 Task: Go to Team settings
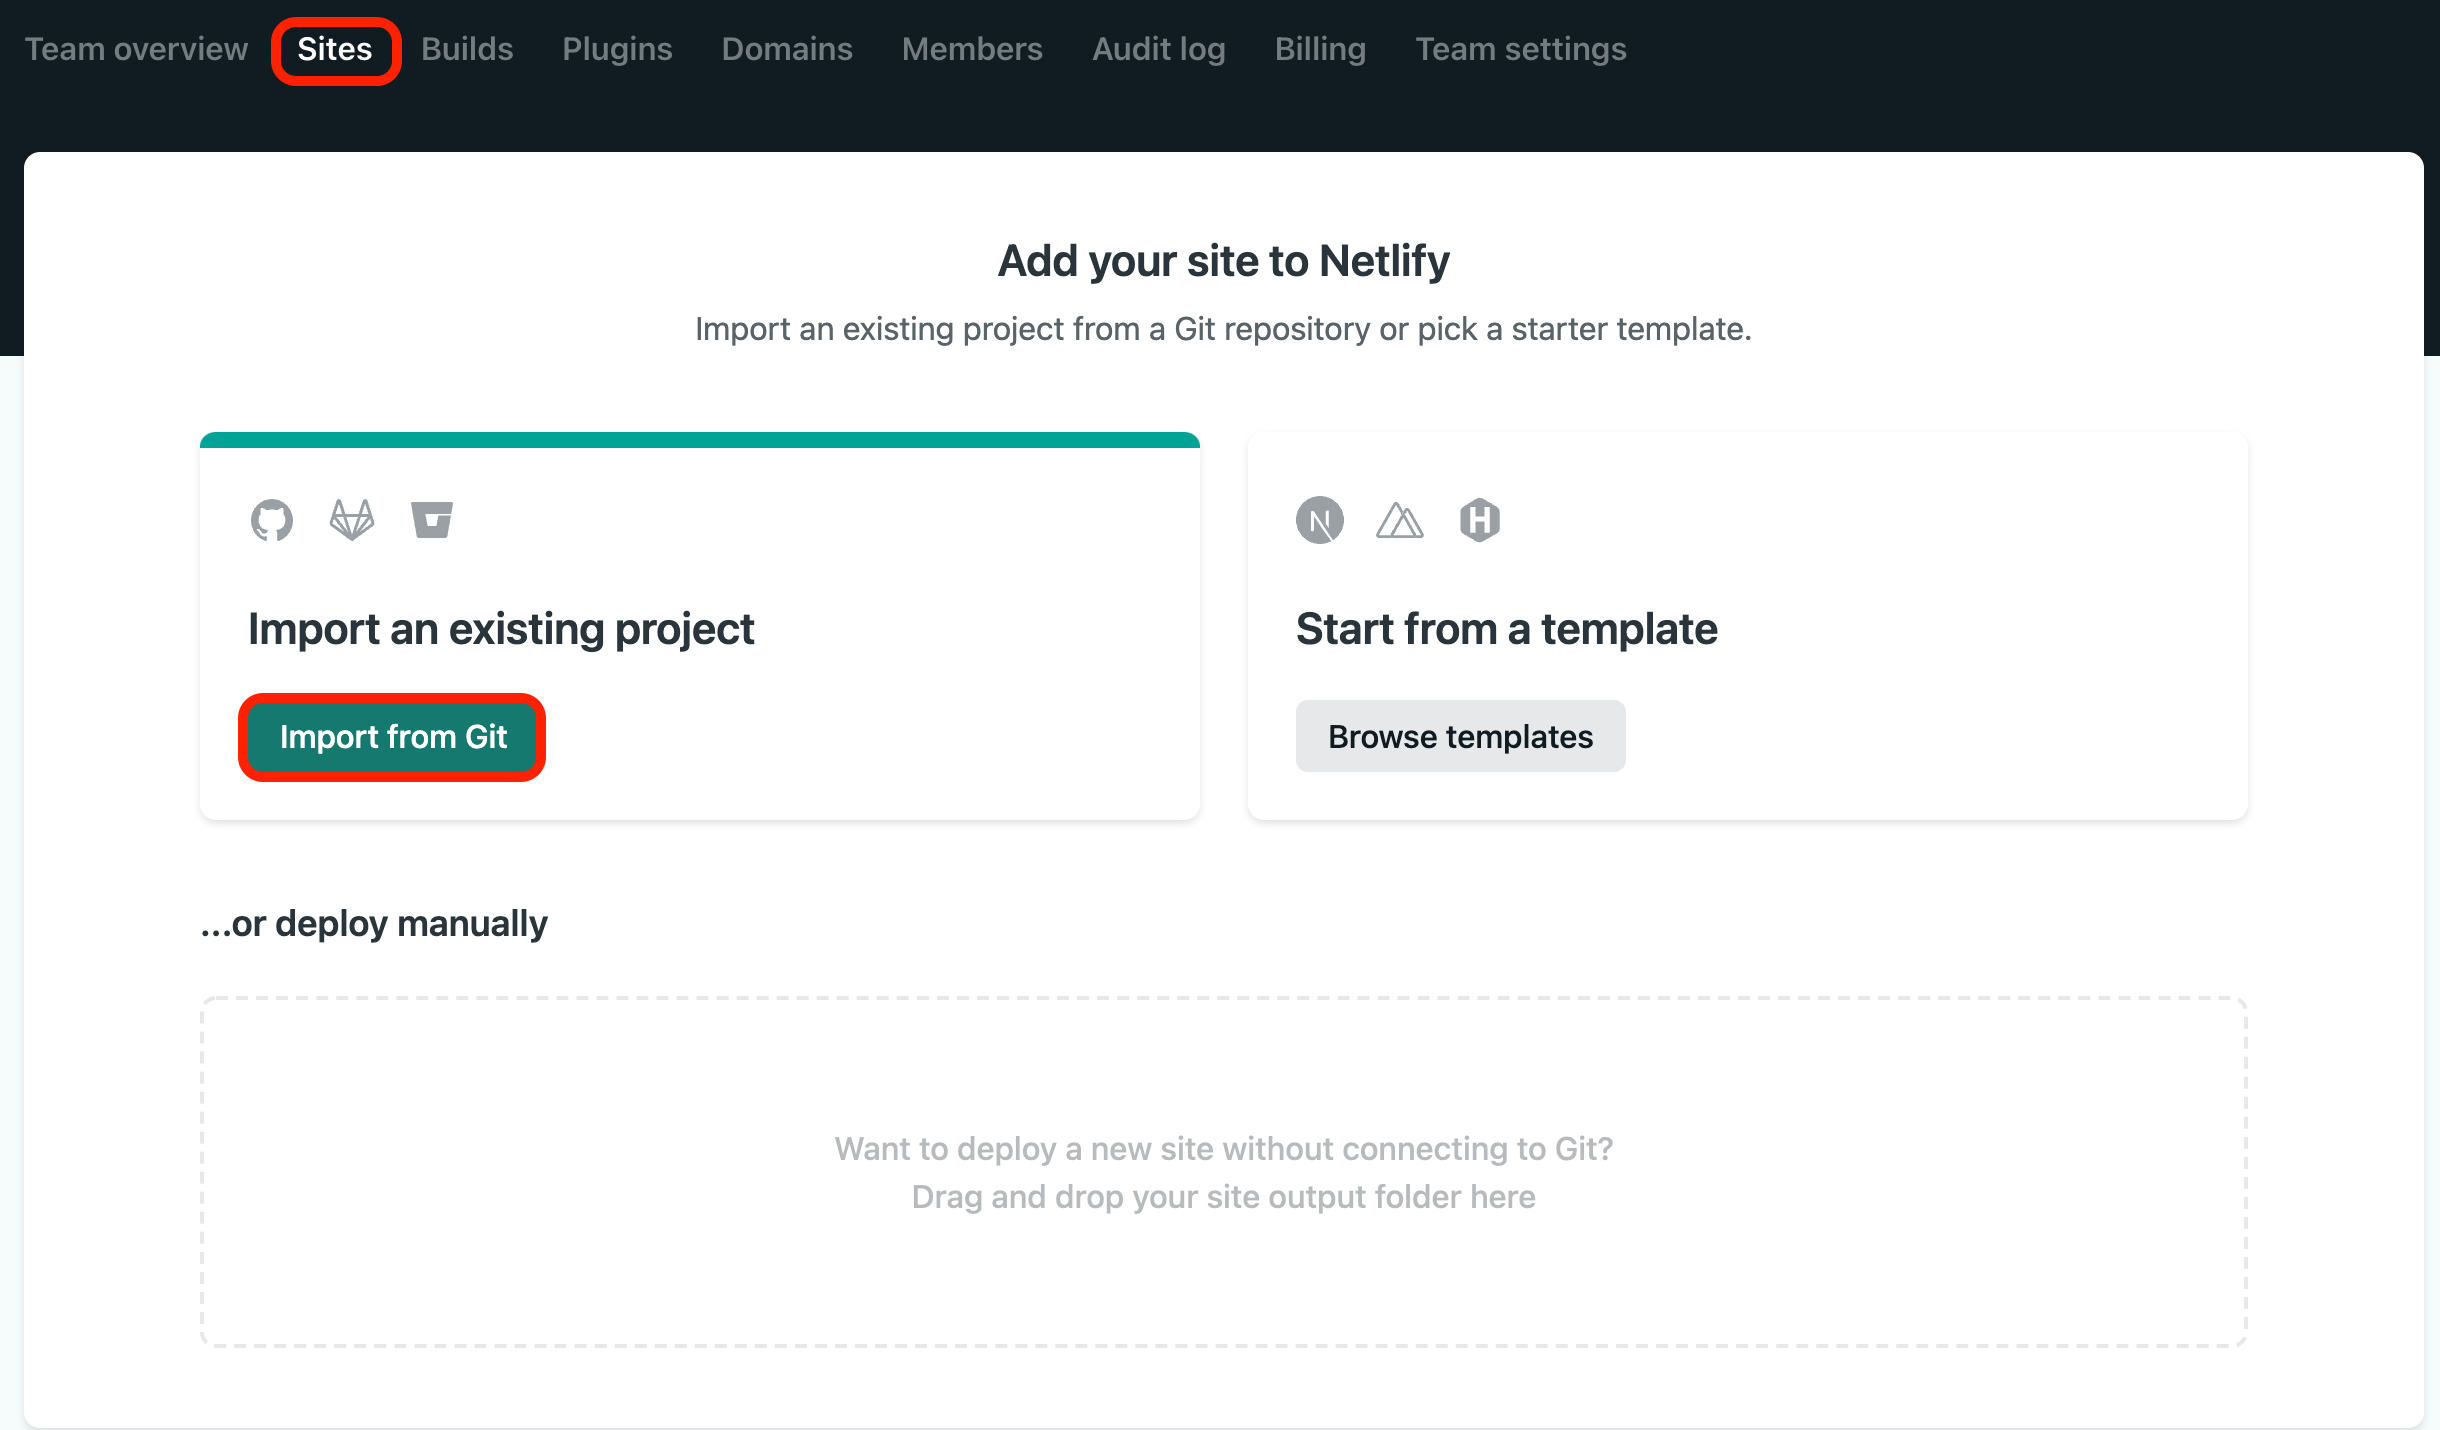point(1520,49)
